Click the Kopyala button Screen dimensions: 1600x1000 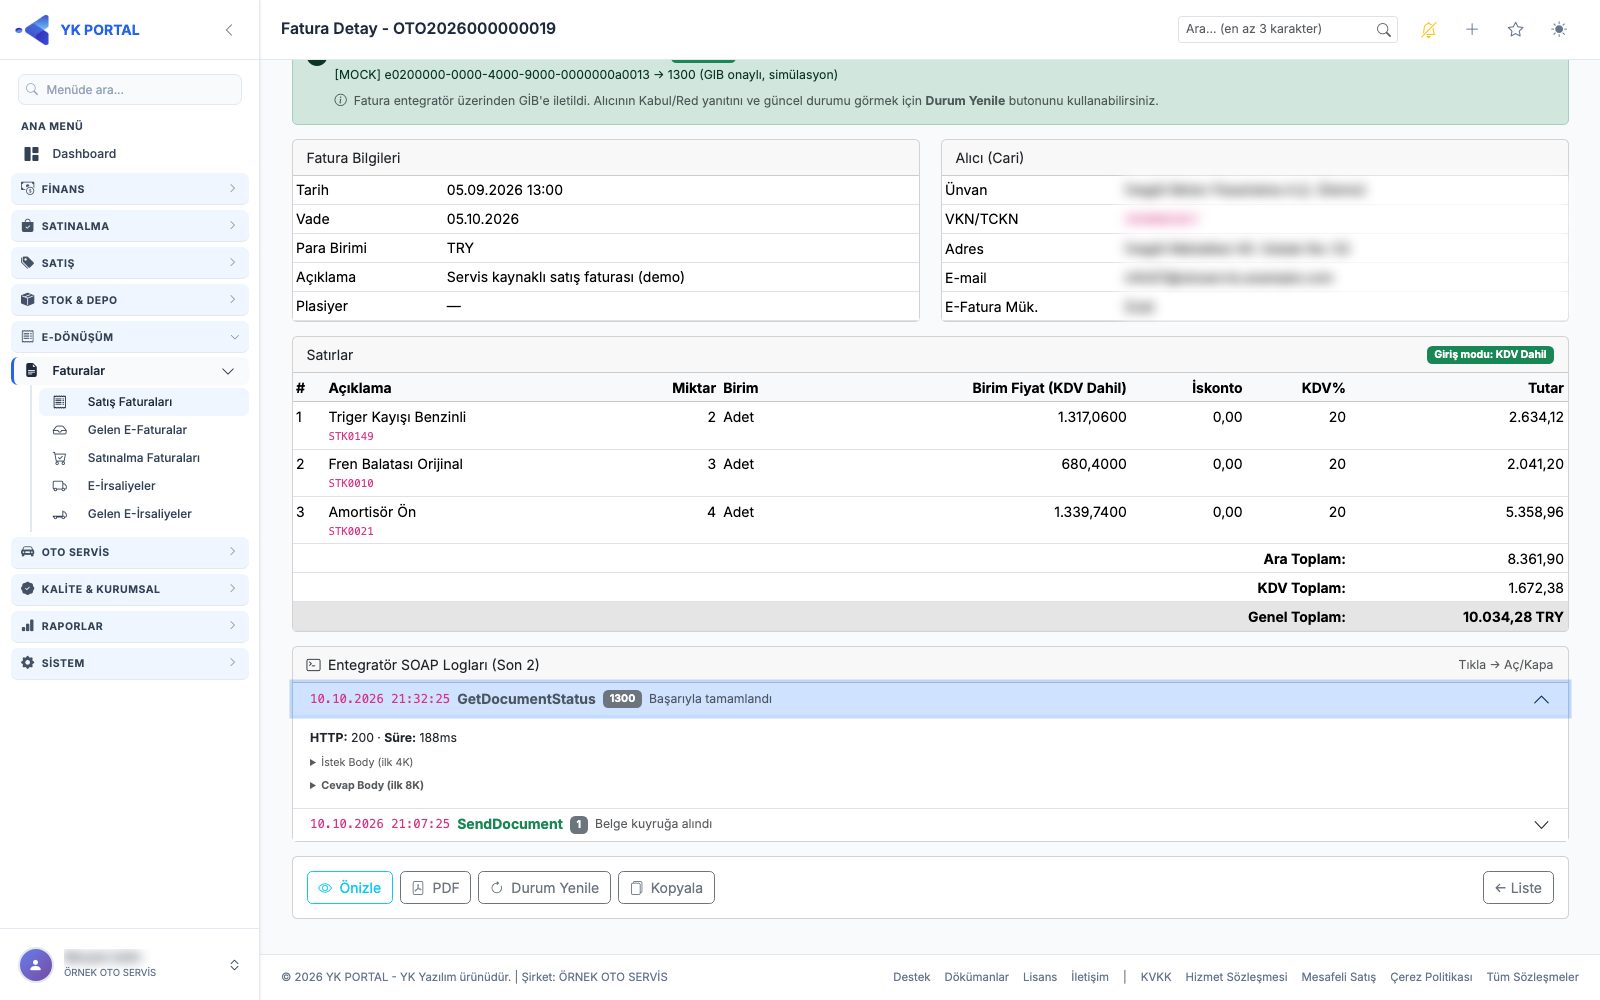pyautogui.click(x=666, y=888)
